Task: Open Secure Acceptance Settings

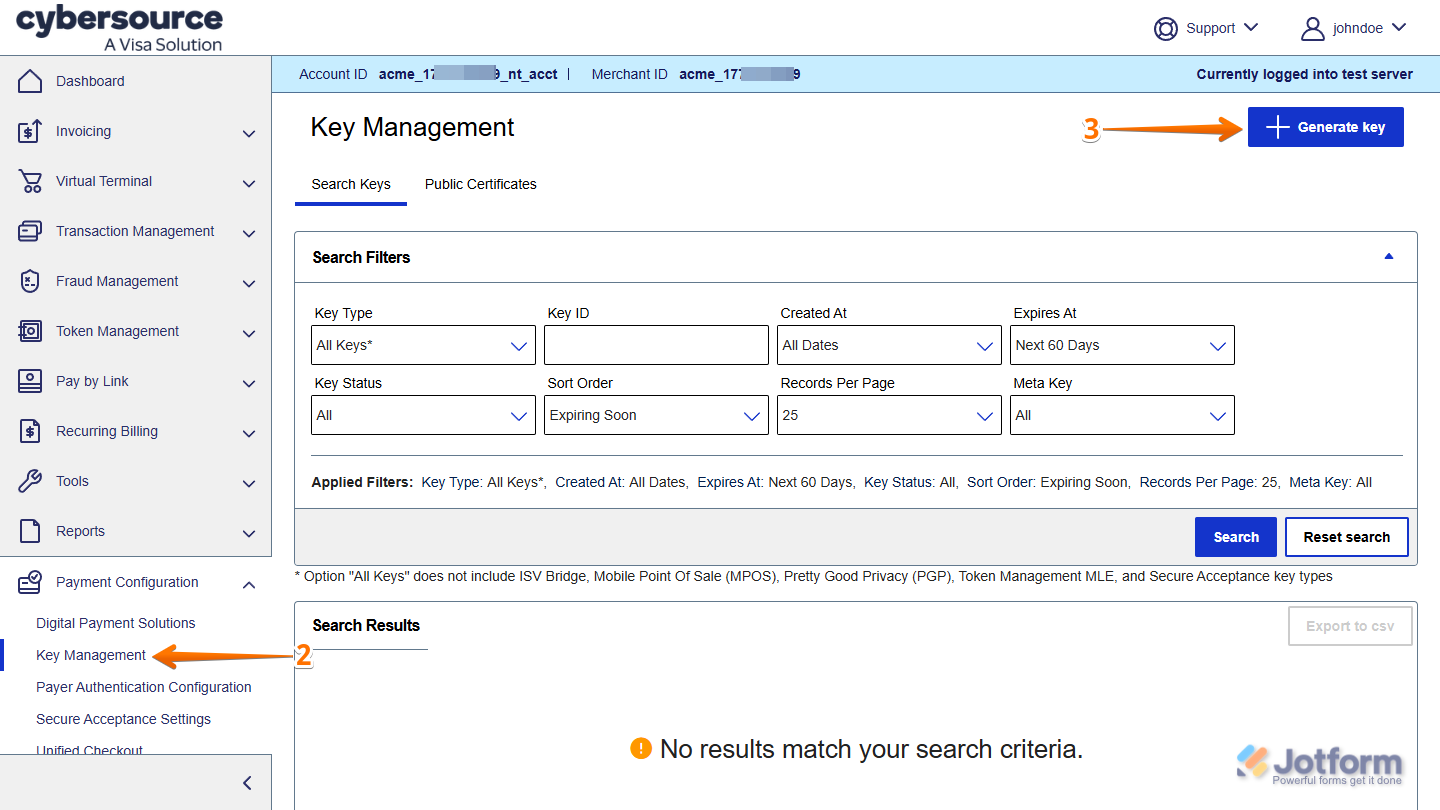Action: coord(124,719)
